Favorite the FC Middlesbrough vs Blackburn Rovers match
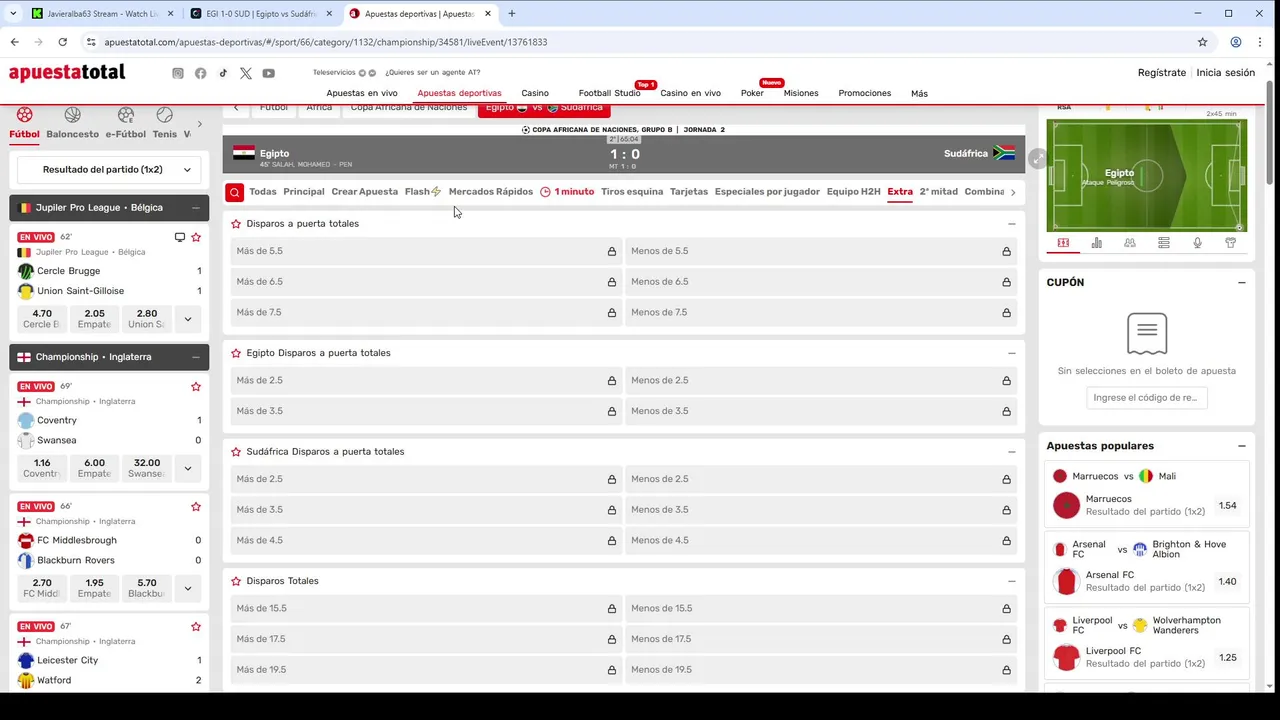Viewport: 1280px width, 720px height. [x=196, y=507]
